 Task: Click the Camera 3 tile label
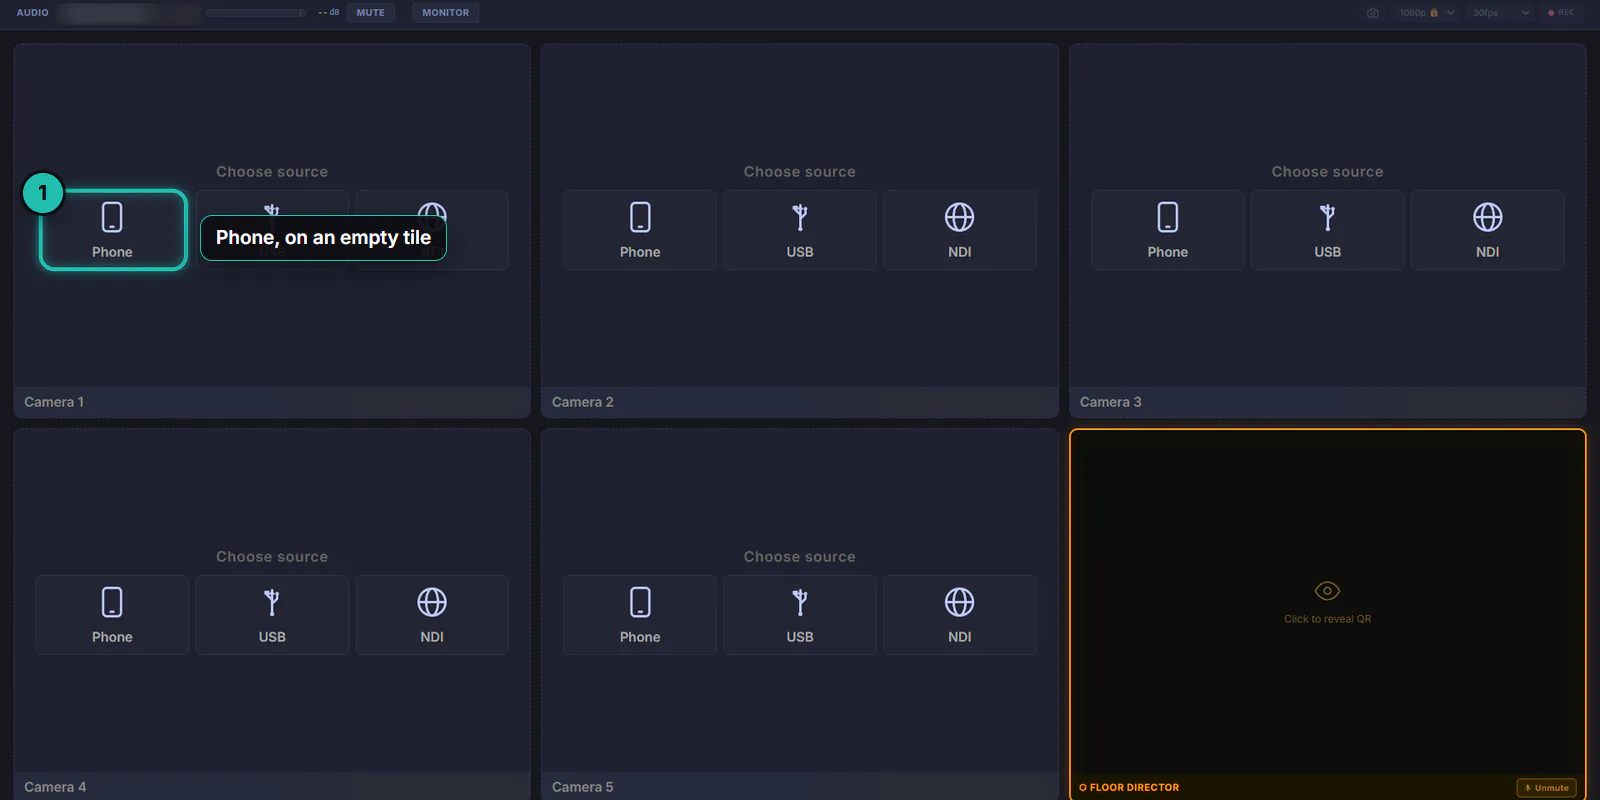tap(1111, 402)
